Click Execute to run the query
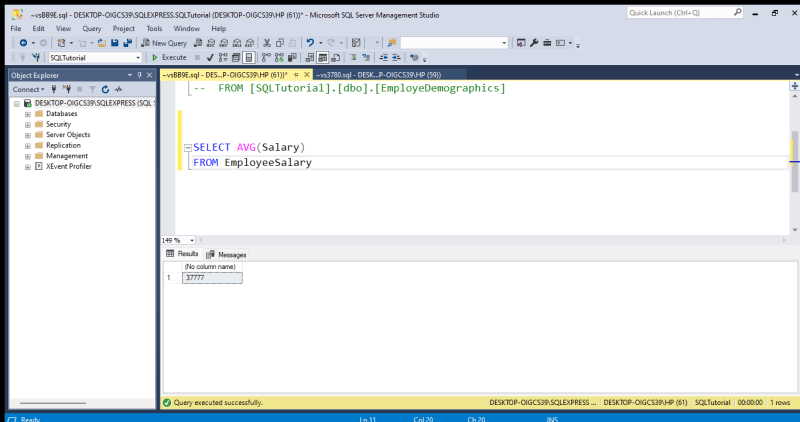Viewport: 800px width, 422px height. (x=169, y=58)
